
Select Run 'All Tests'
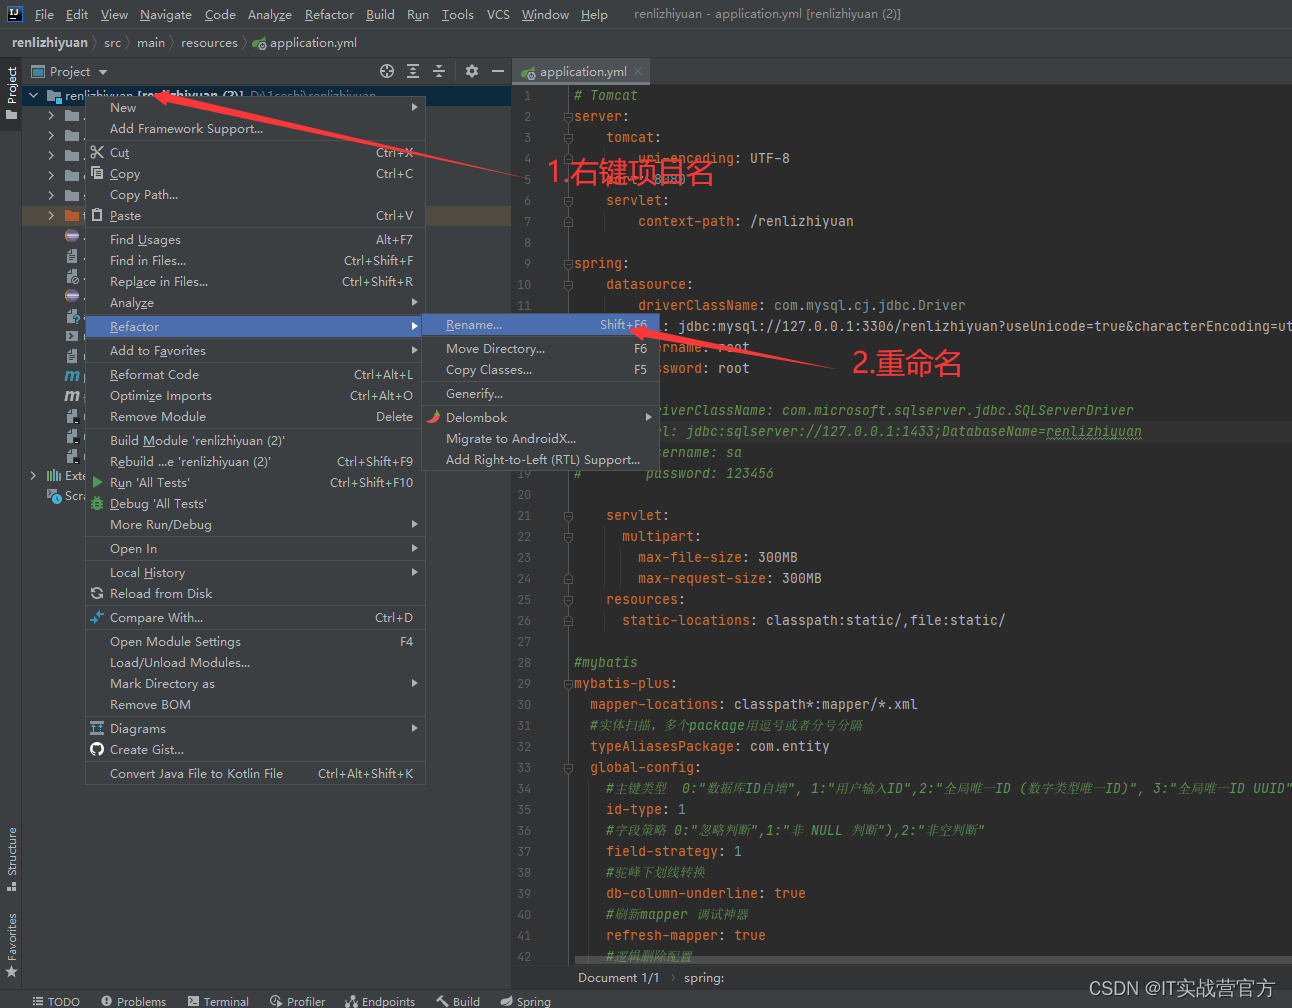256,483
